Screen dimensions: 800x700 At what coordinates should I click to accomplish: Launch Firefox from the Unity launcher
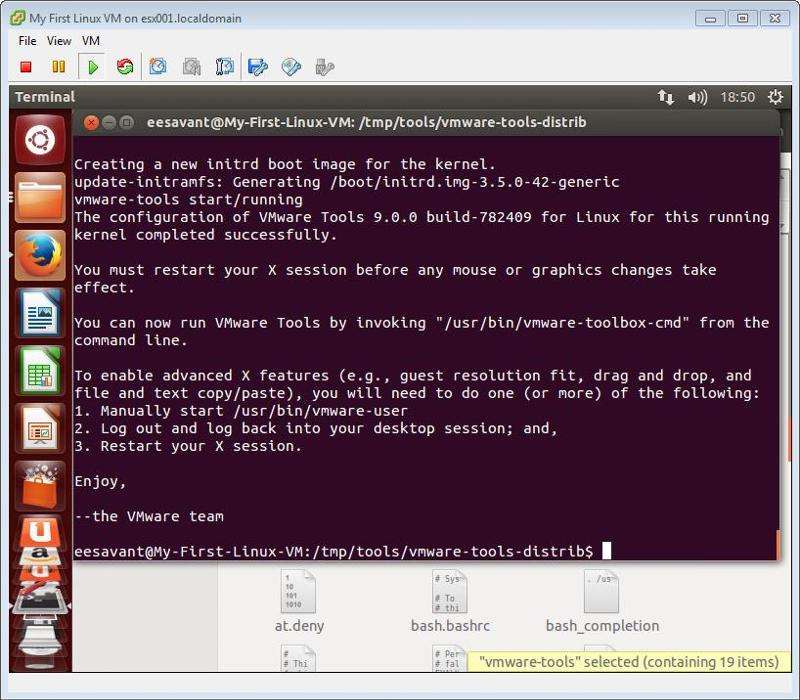tap(40, 255)
